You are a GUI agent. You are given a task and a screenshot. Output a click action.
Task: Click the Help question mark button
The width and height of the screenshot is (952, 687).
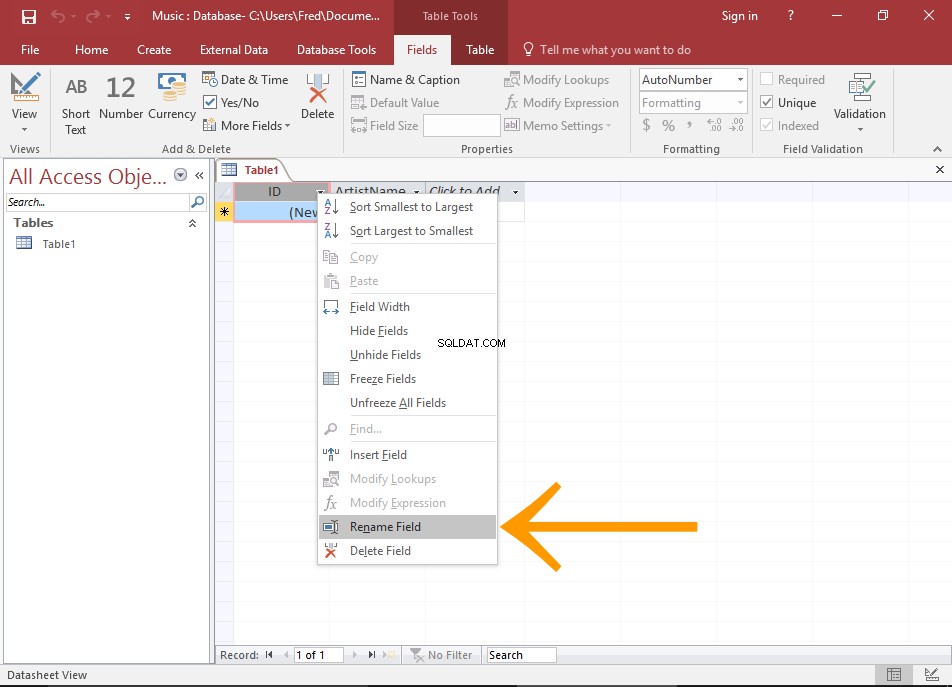coord(790,16)
